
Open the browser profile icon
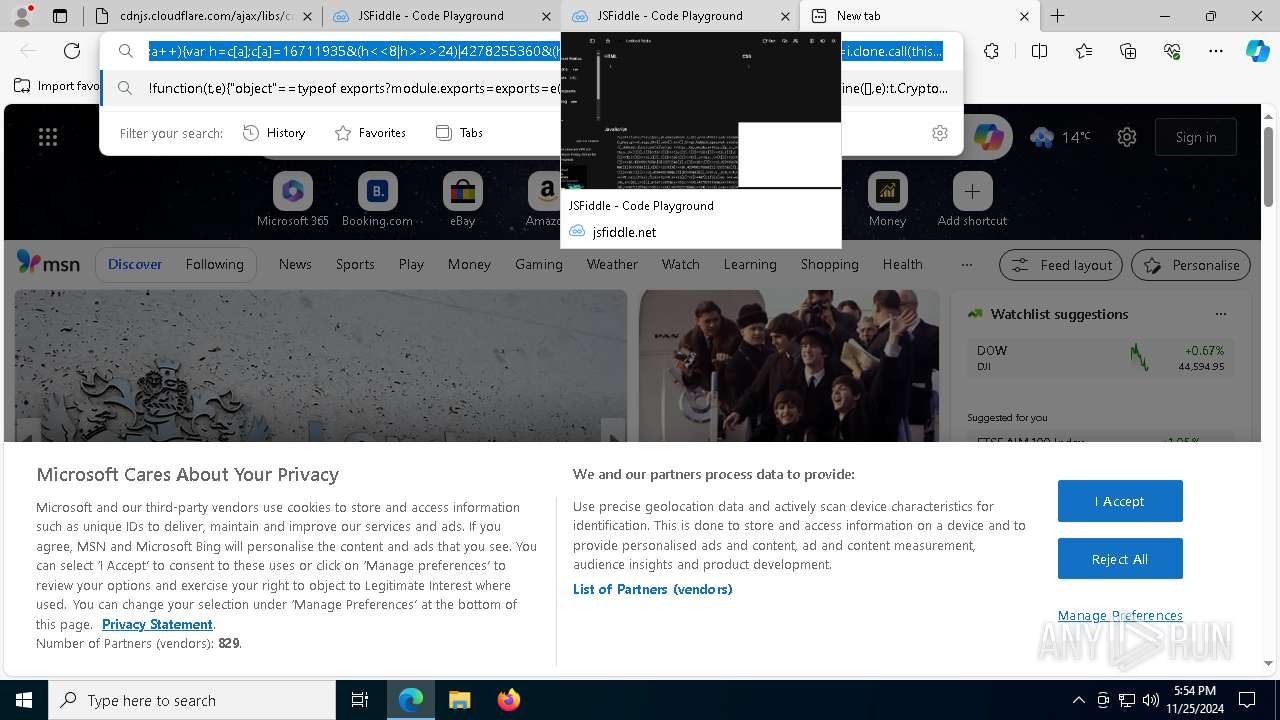click(22, 16)
